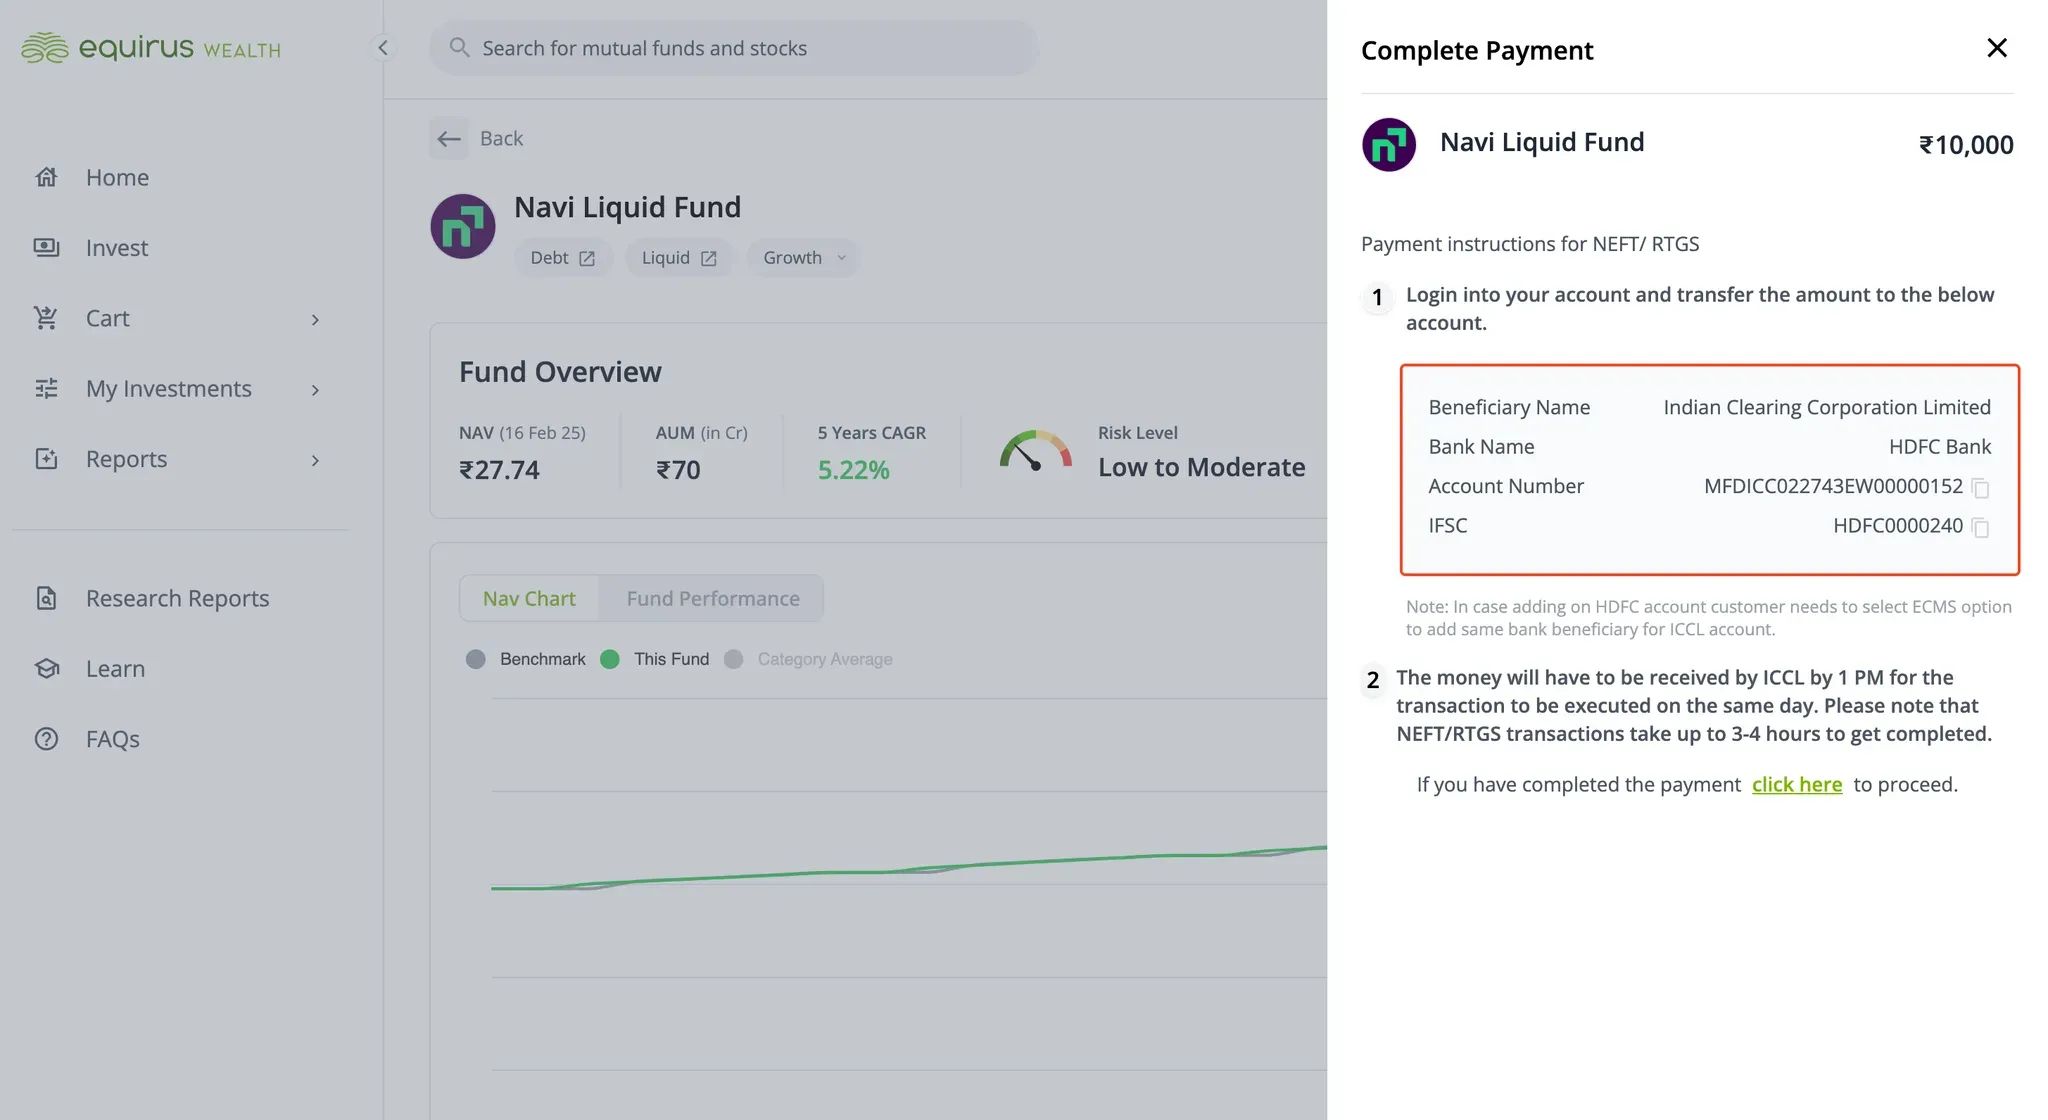This screenshot has height=1120, width=2048.
Task: Open the Learn menu item
Action: (115, 668)
